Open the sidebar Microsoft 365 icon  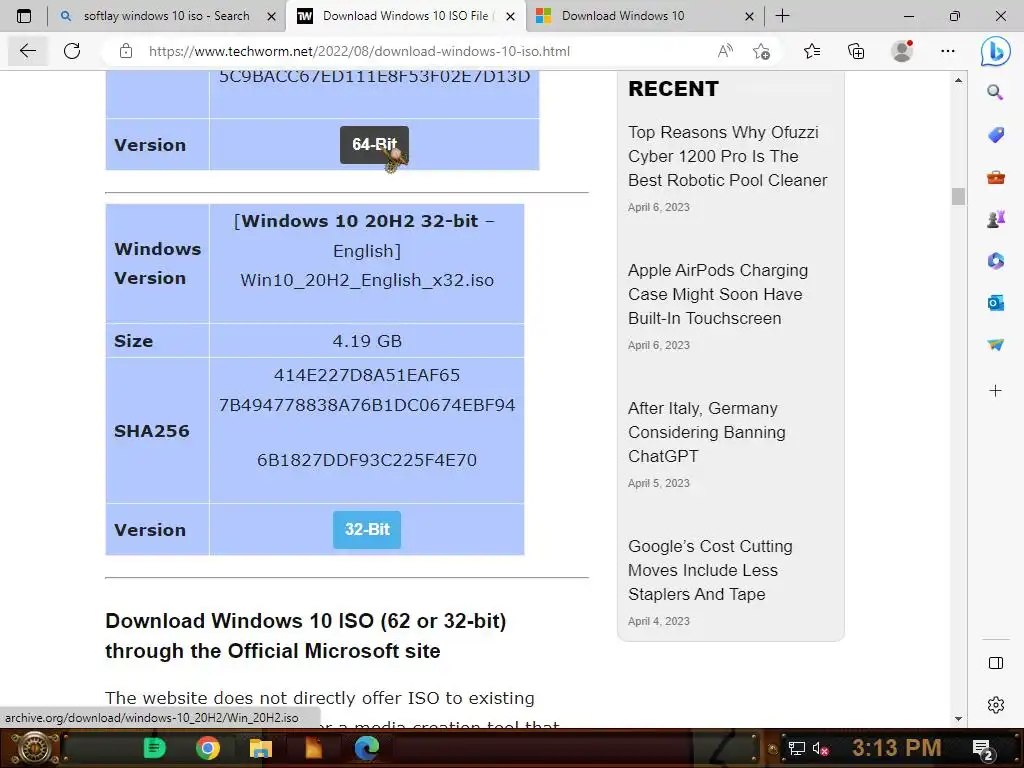(995, 261)
